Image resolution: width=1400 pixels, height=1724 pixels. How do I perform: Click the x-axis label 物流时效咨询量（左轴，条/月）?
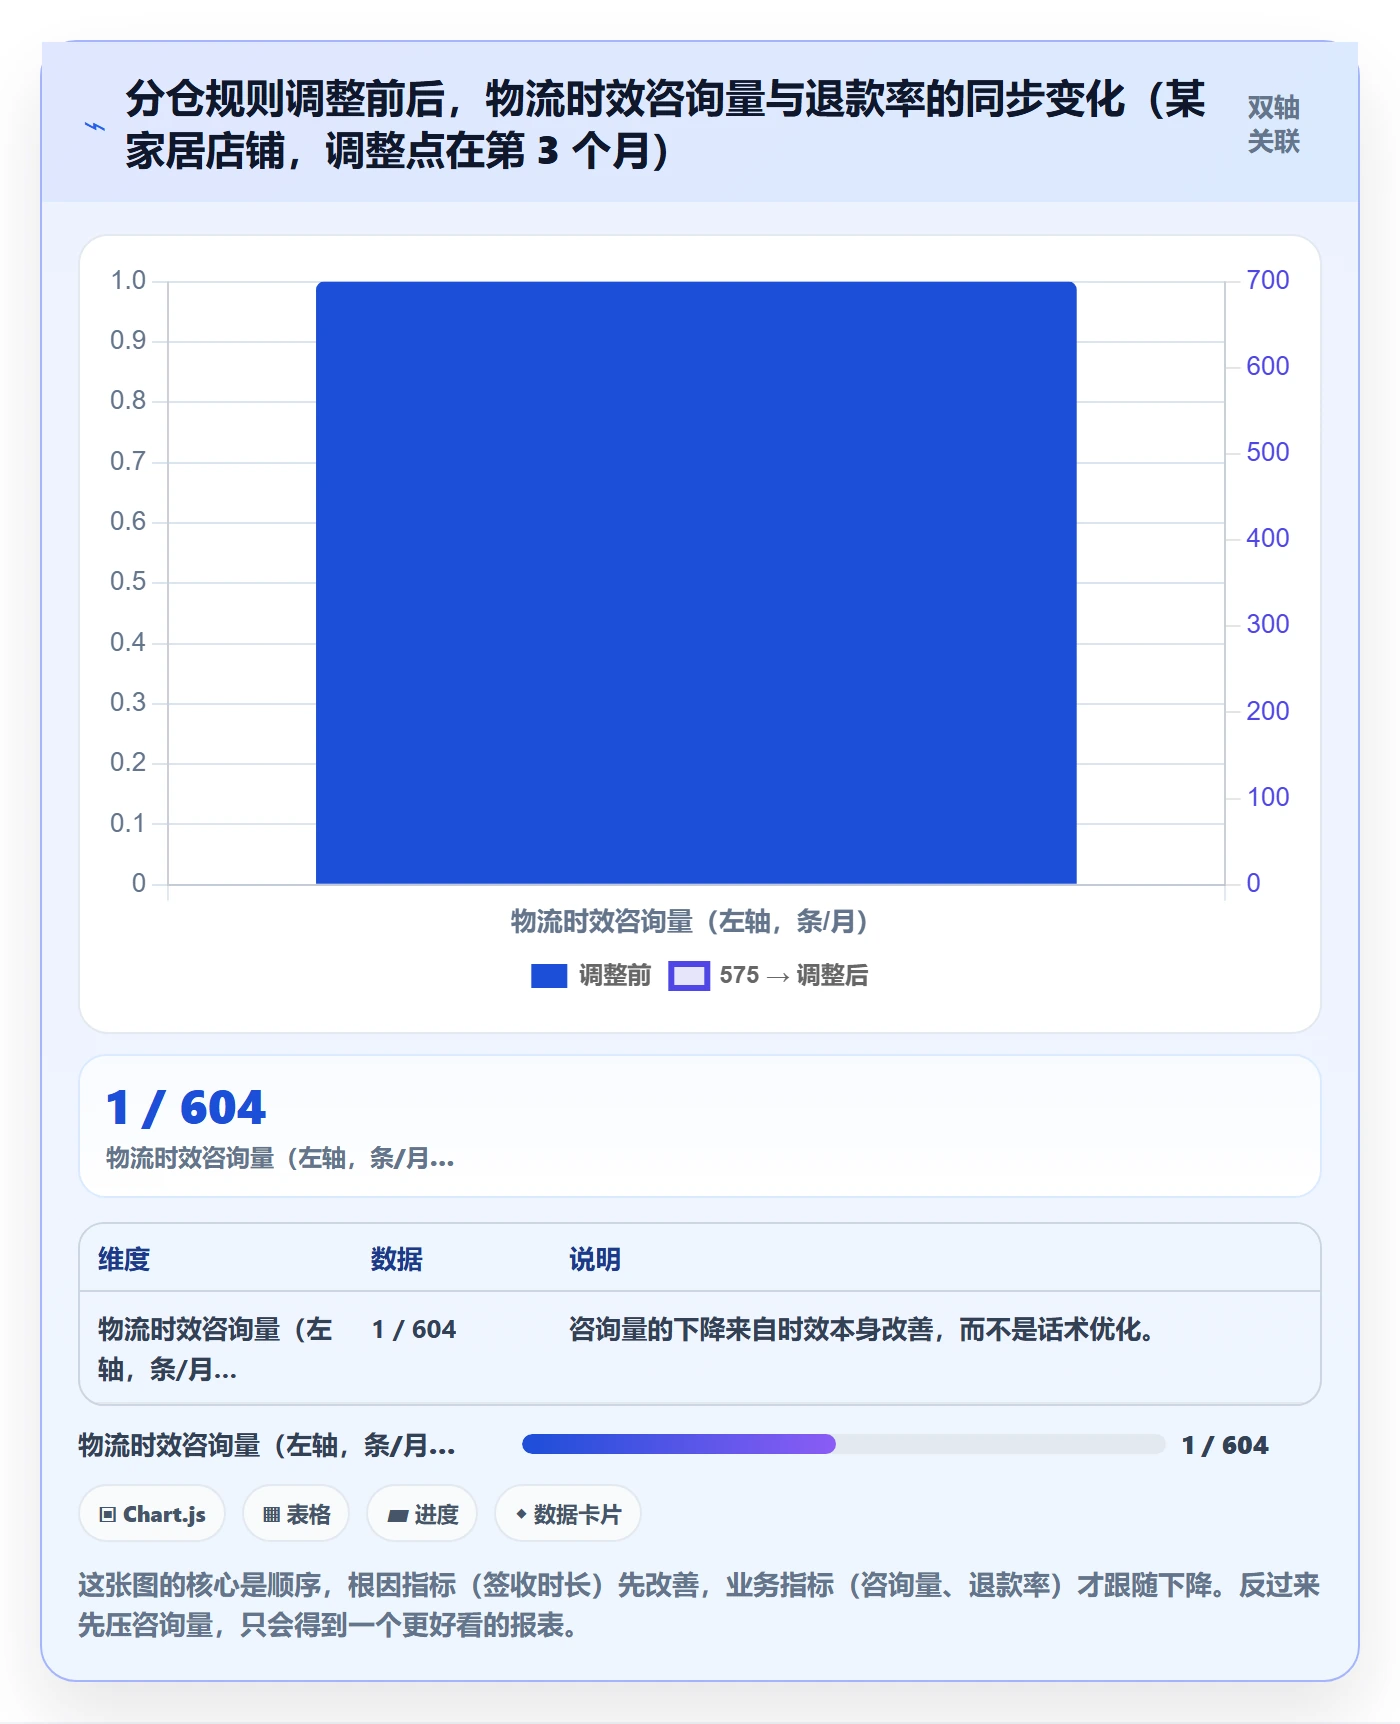point(689,921)
